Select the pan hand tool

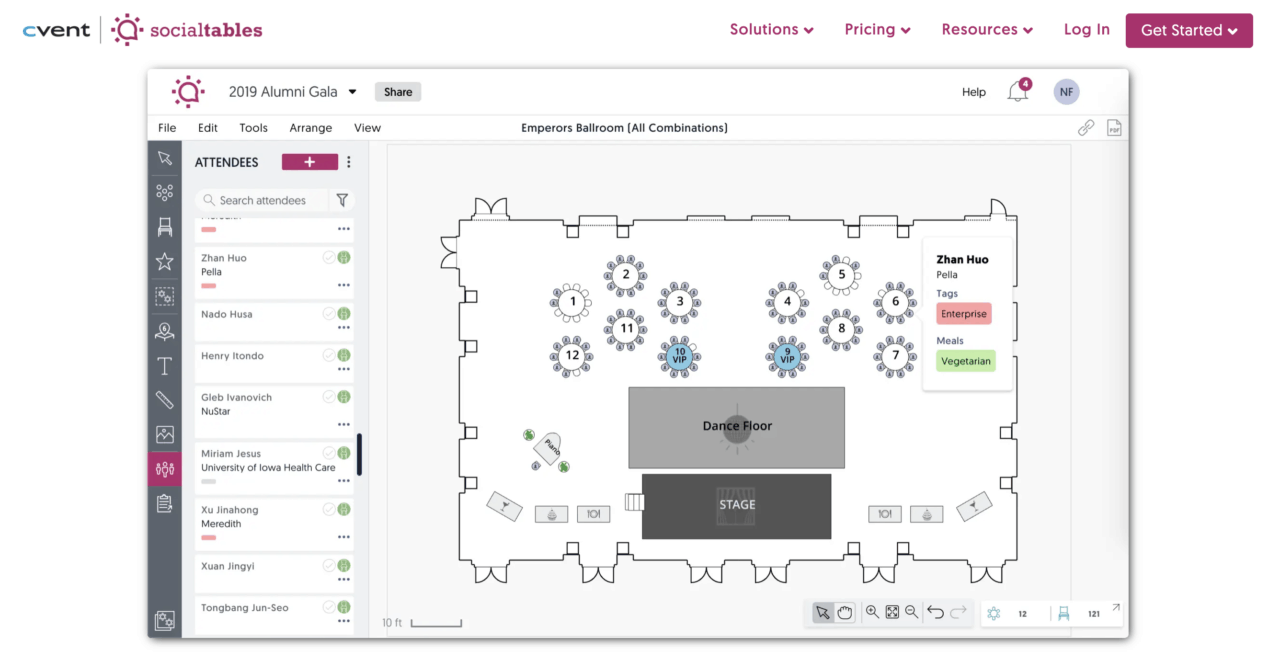pos(845,612)
